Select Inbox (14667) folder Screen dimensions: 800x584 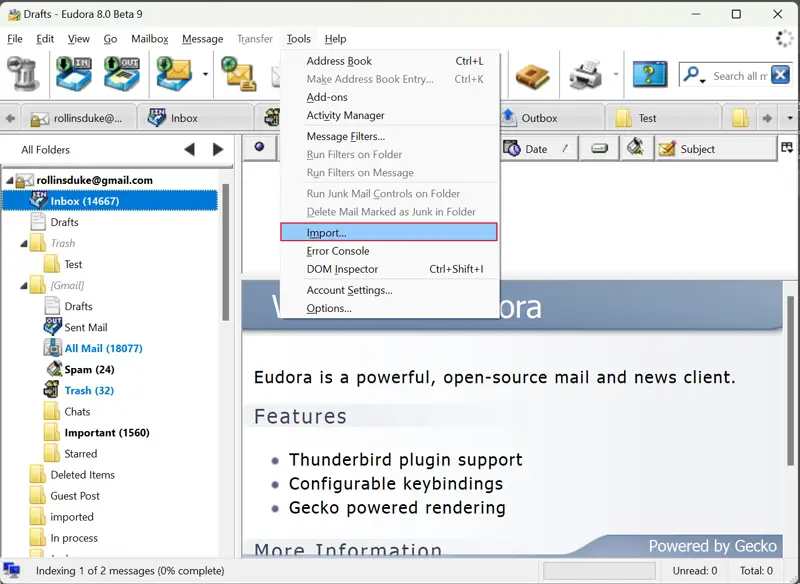coord(110,201)
